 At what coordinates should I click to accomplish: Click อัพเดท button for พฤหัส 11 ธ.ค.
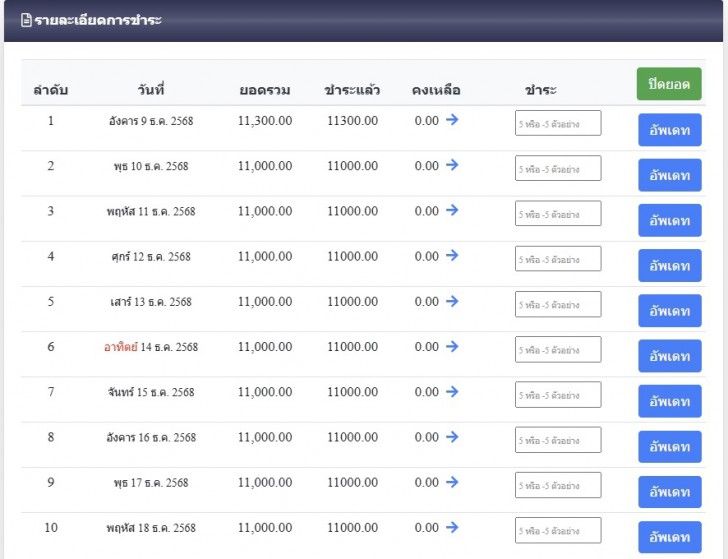(670, 221)
